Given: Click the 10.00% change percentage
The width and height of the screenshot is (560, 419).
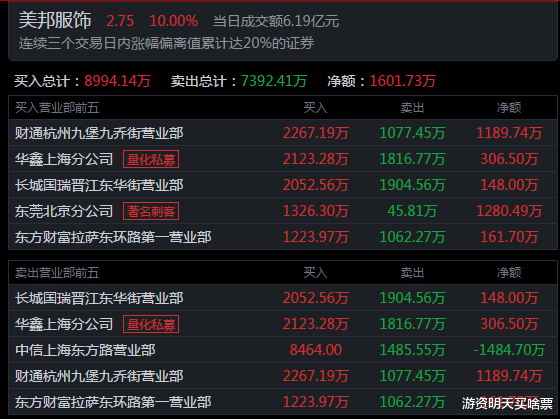Looking at the screenshot, I should pos(174,21).
